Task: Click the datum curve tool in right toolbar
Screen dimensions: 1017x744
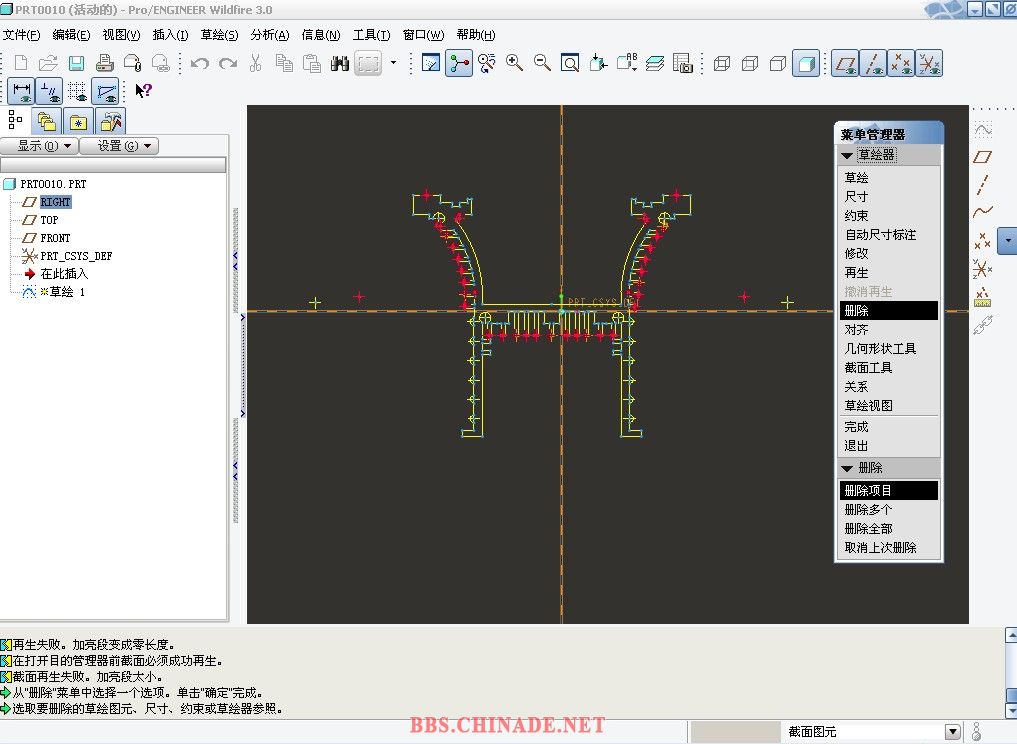Action: (x=983, y=211)
